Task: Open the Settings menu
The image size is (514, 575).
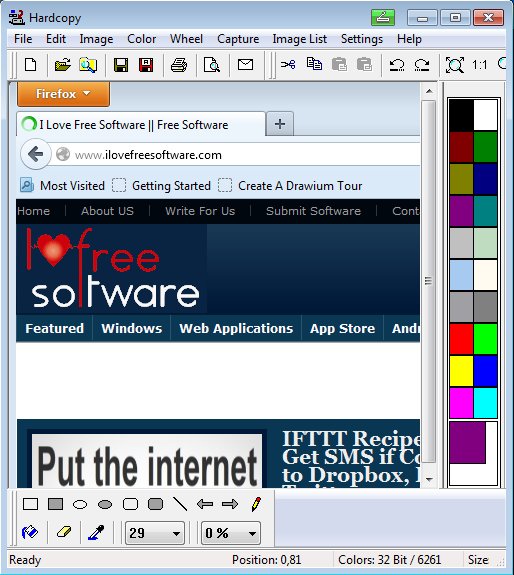Action: tap(362, 39)
